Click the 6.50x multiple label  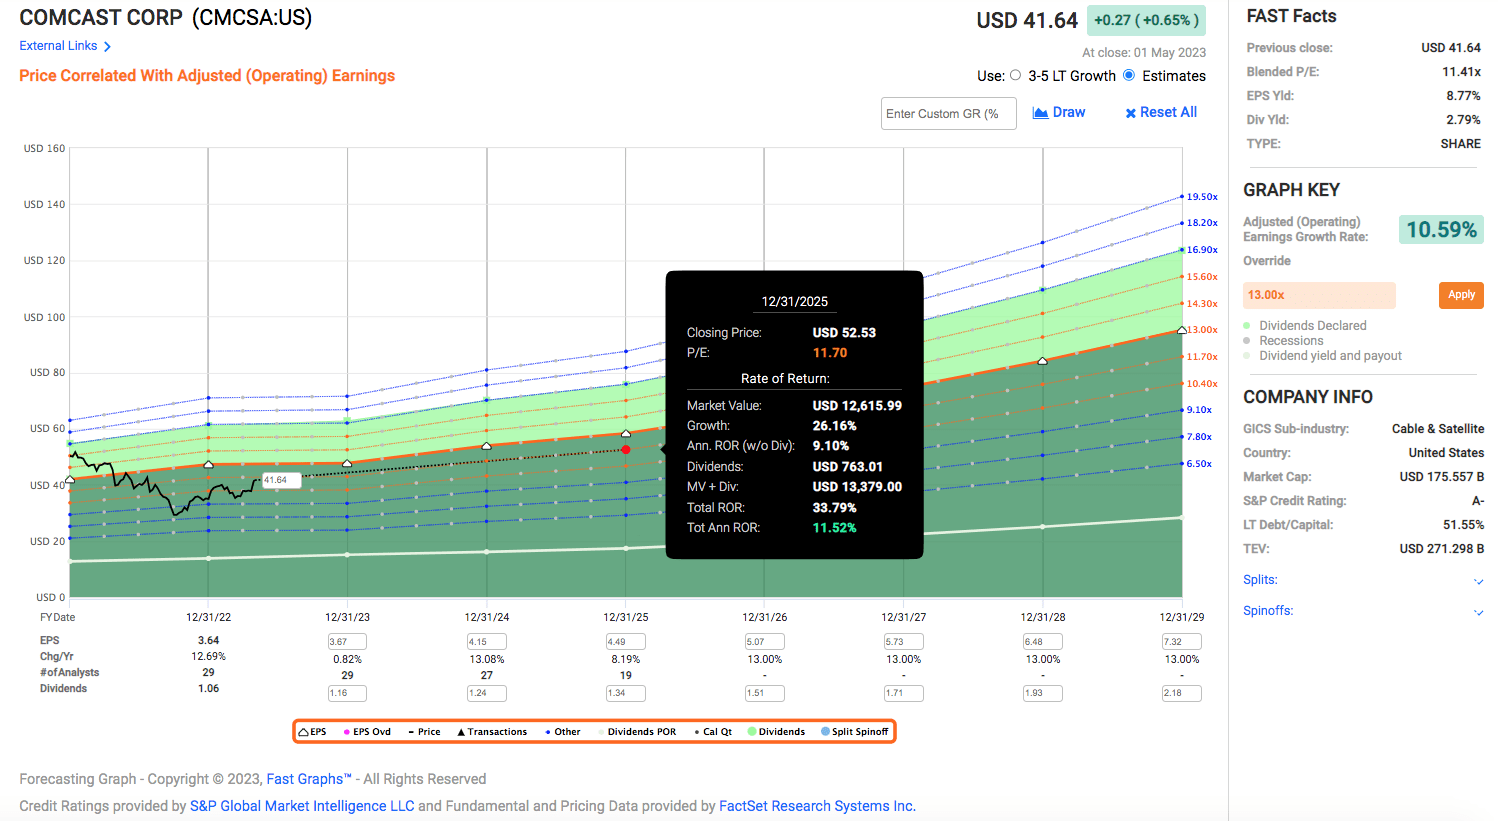(x=1199, y=464)
